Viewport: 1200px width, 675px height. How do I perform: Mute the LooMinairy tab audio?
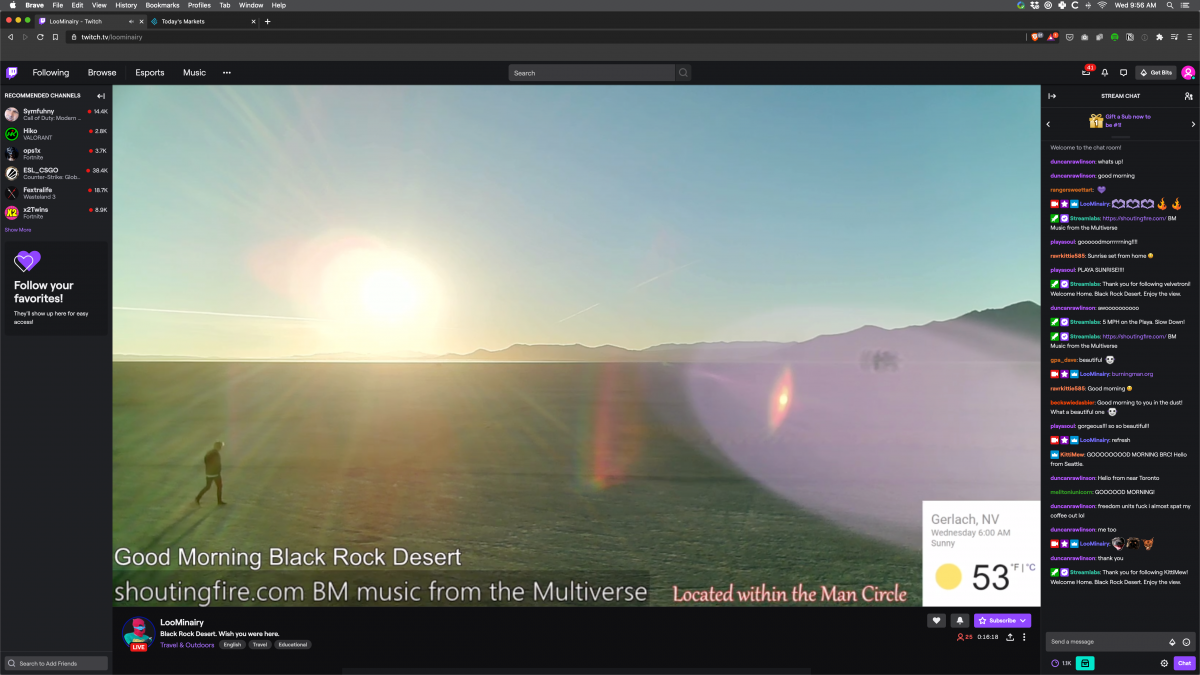tap(131, 21)
